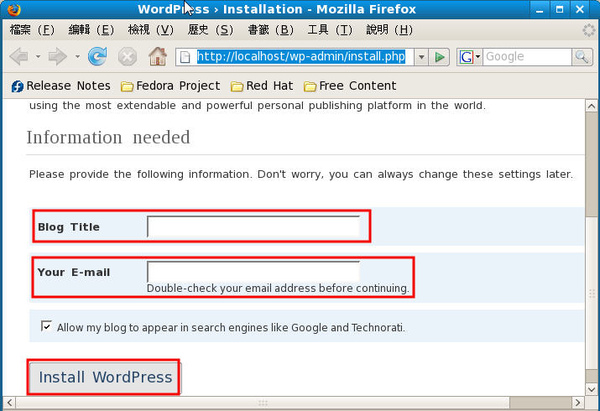Click the 'Information needed' heading

[x=108, y=137]
